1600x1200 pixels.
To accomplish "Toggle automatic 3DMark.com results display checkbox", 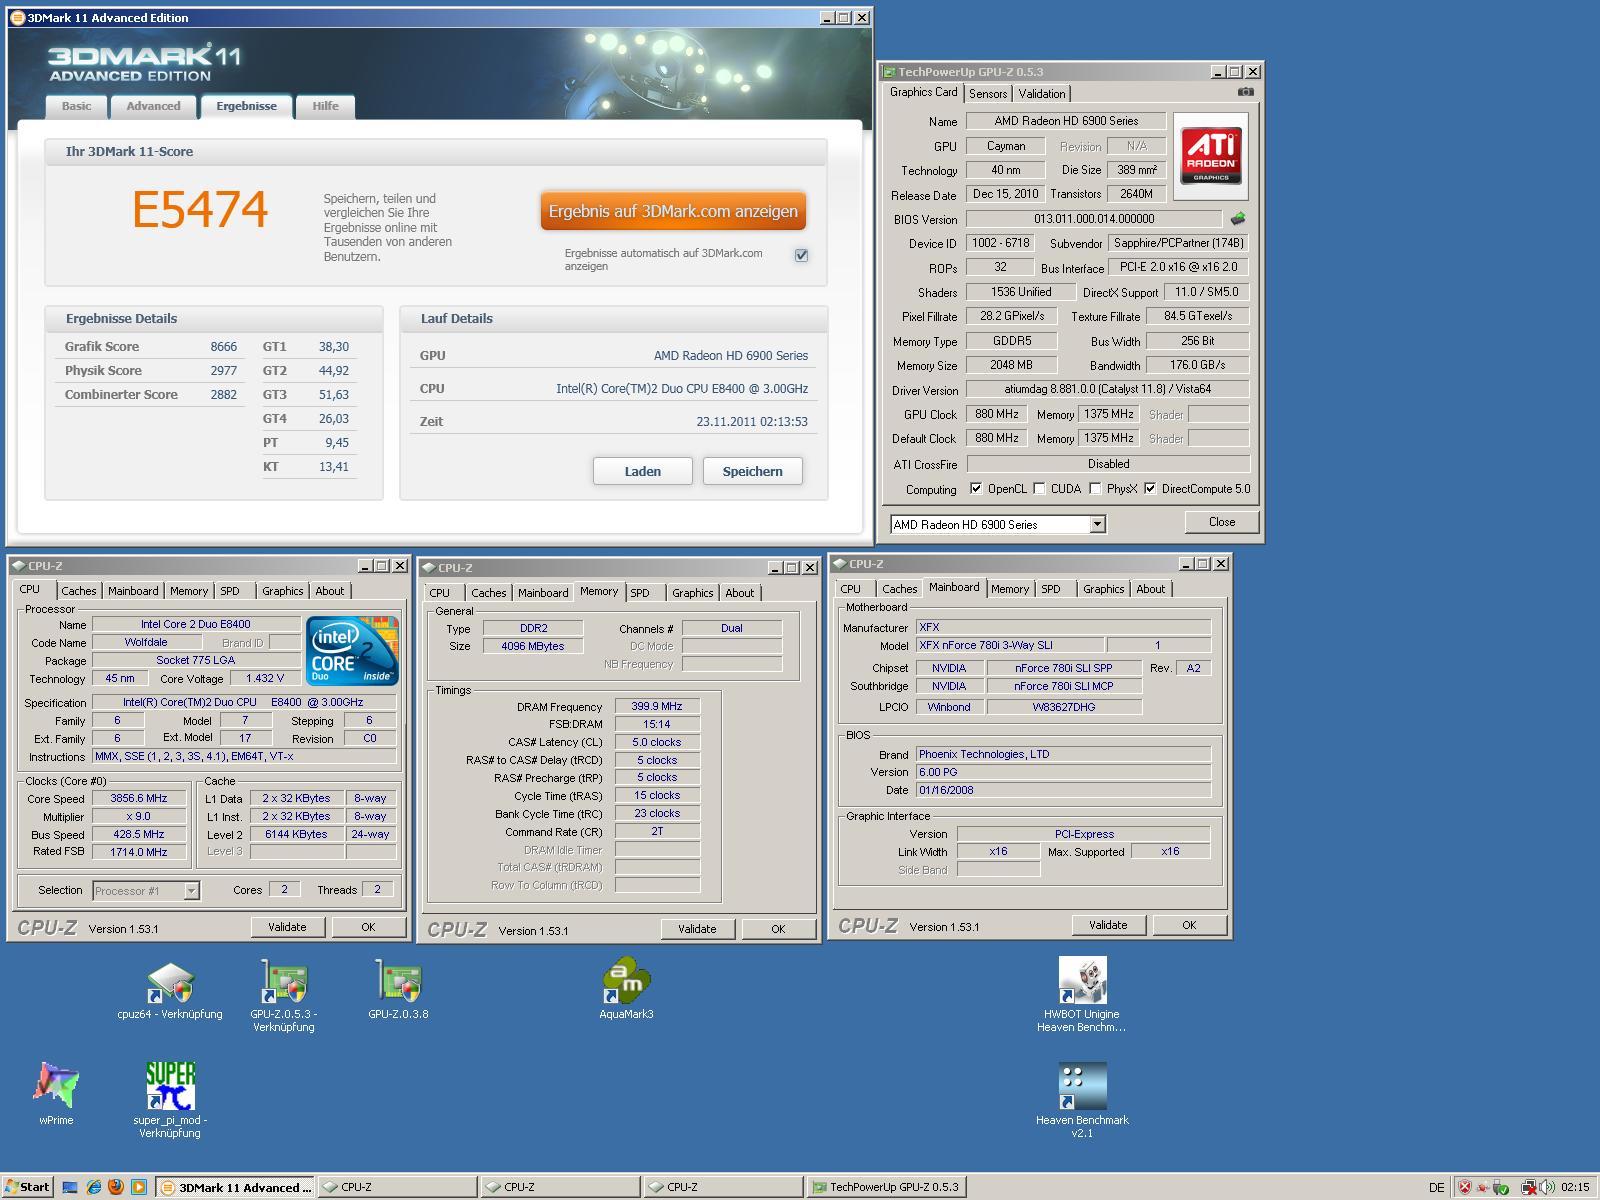I will click(x=801, y=255).
